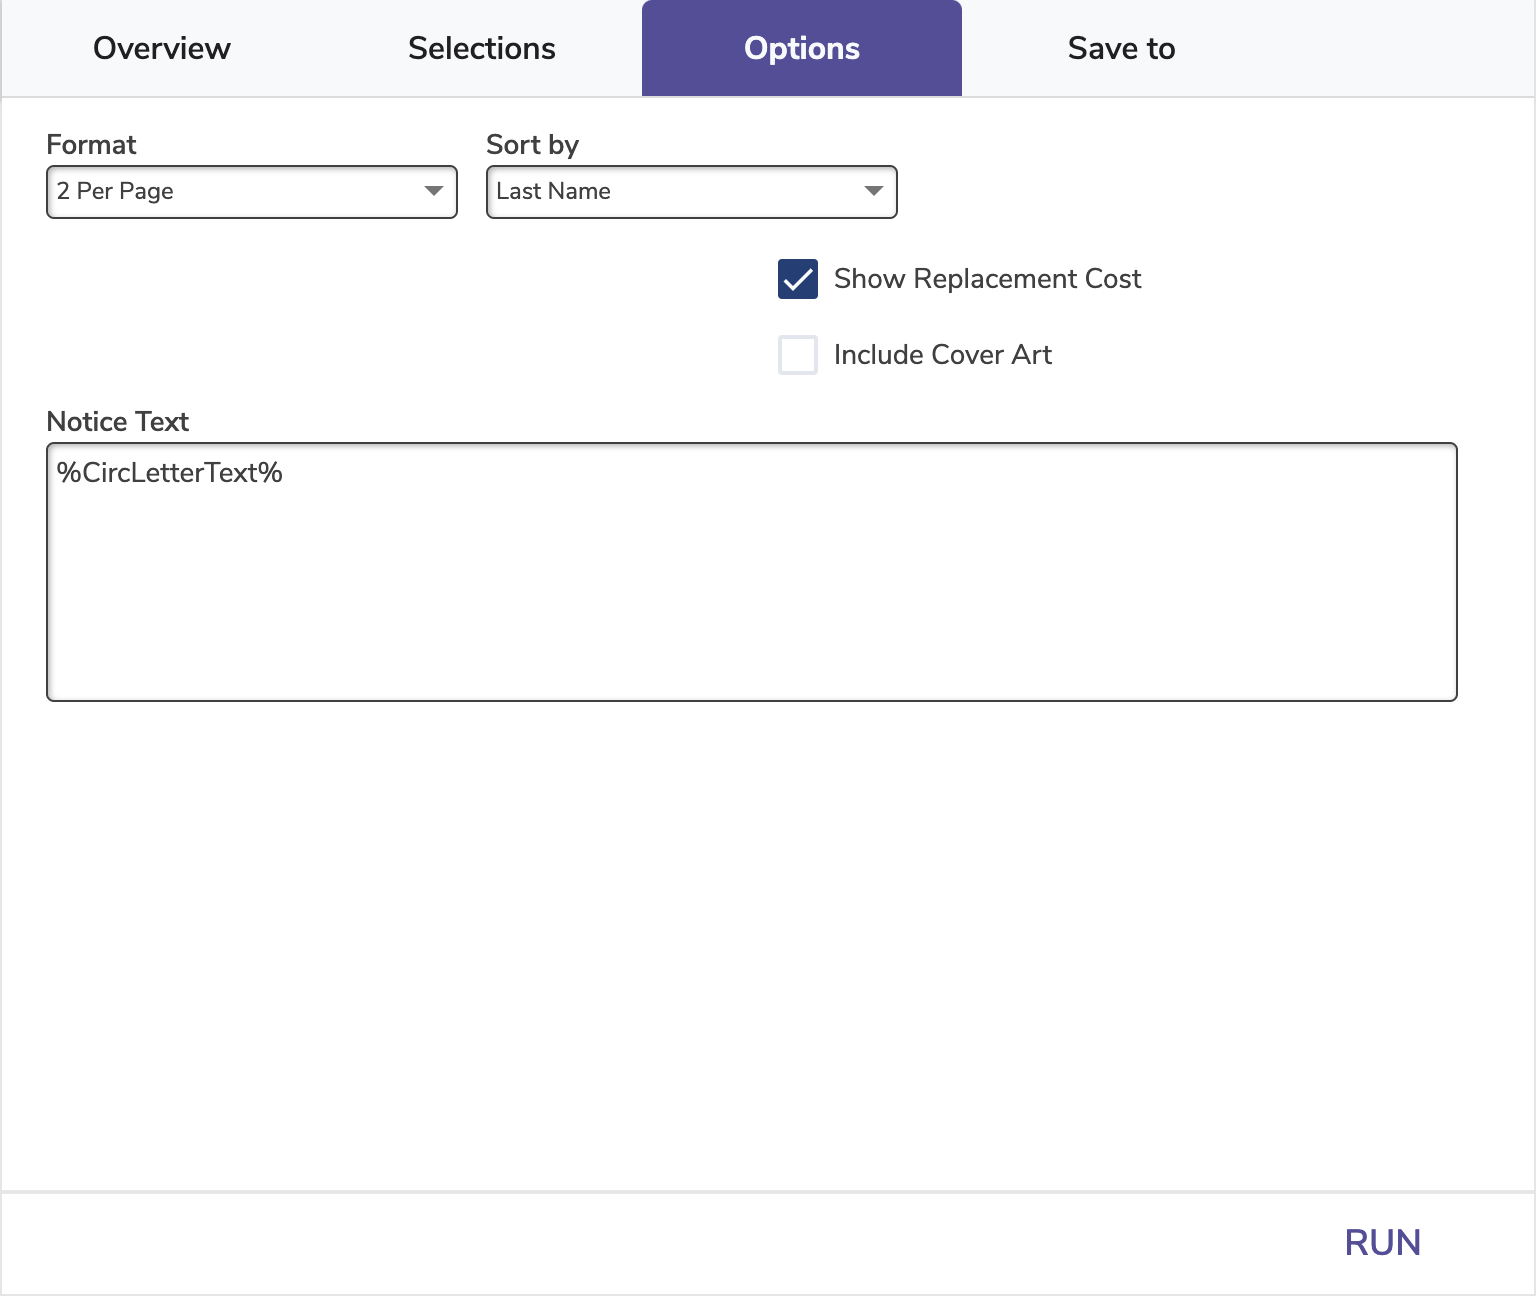The image size is (1536, 1296).
Task: Click the Last Name sort value
Action: tap(554, 191)
